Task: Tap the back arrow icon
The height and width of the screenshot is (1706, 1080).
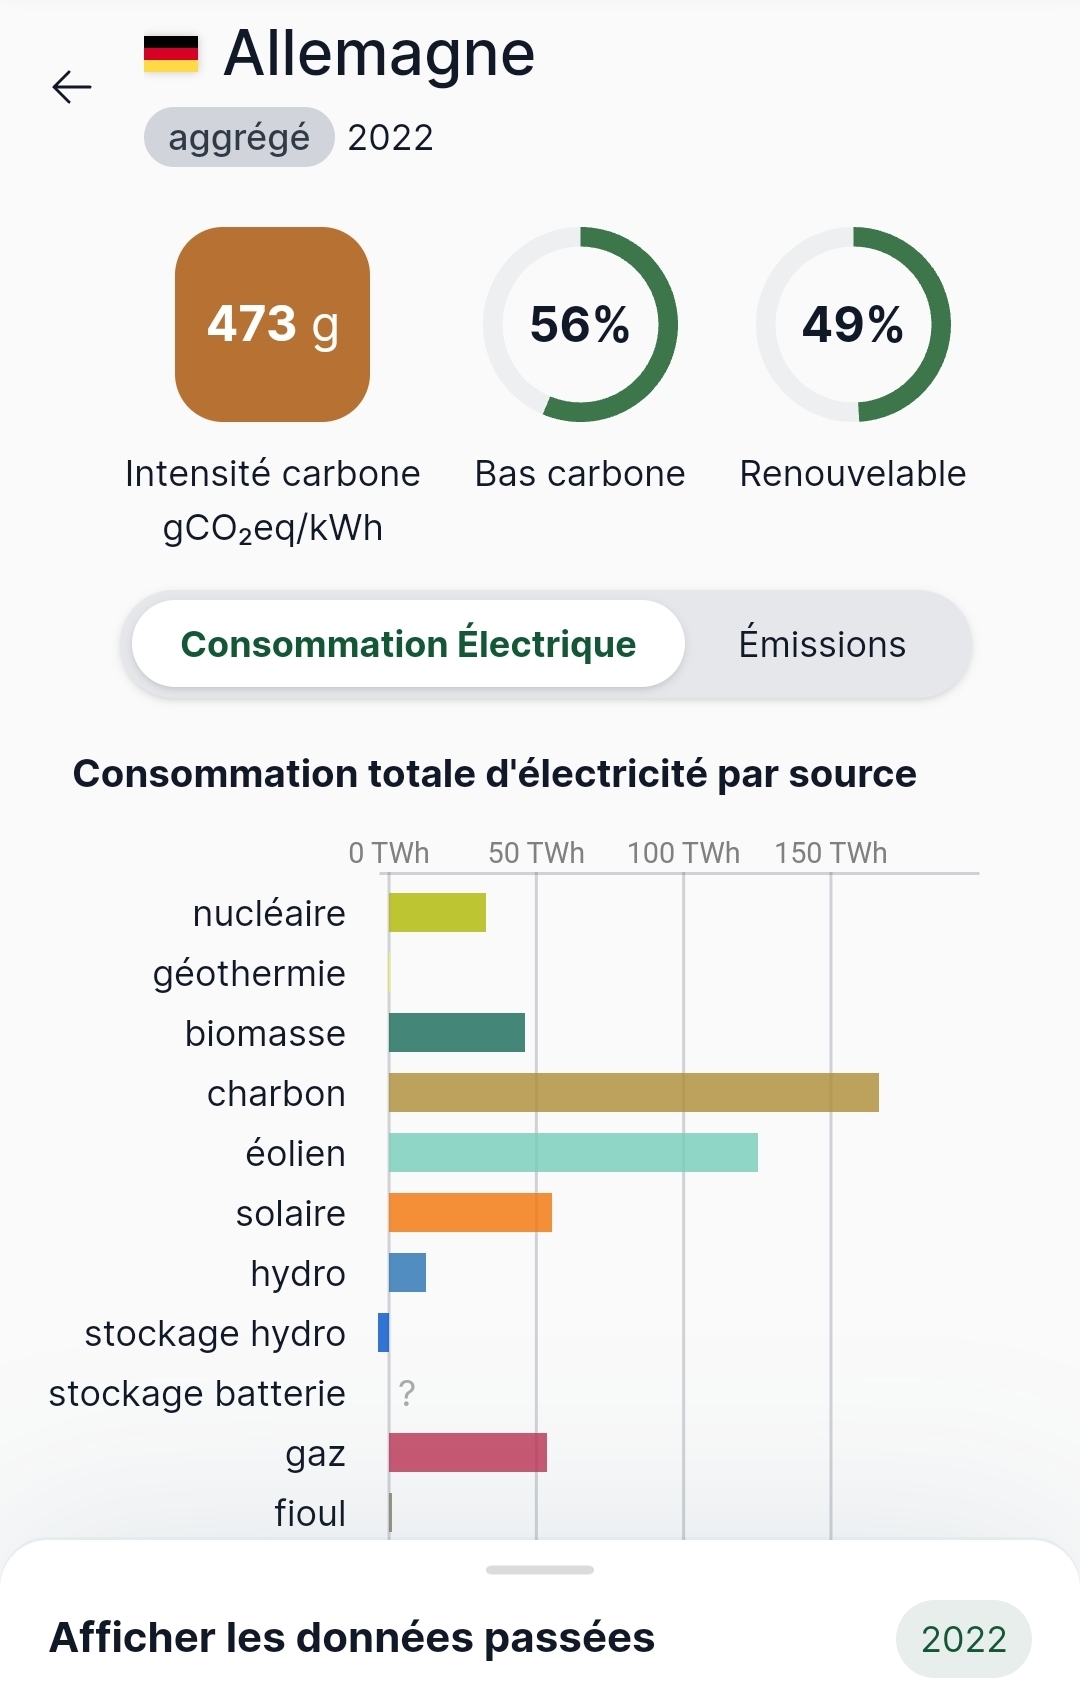Action: [72, 87]
